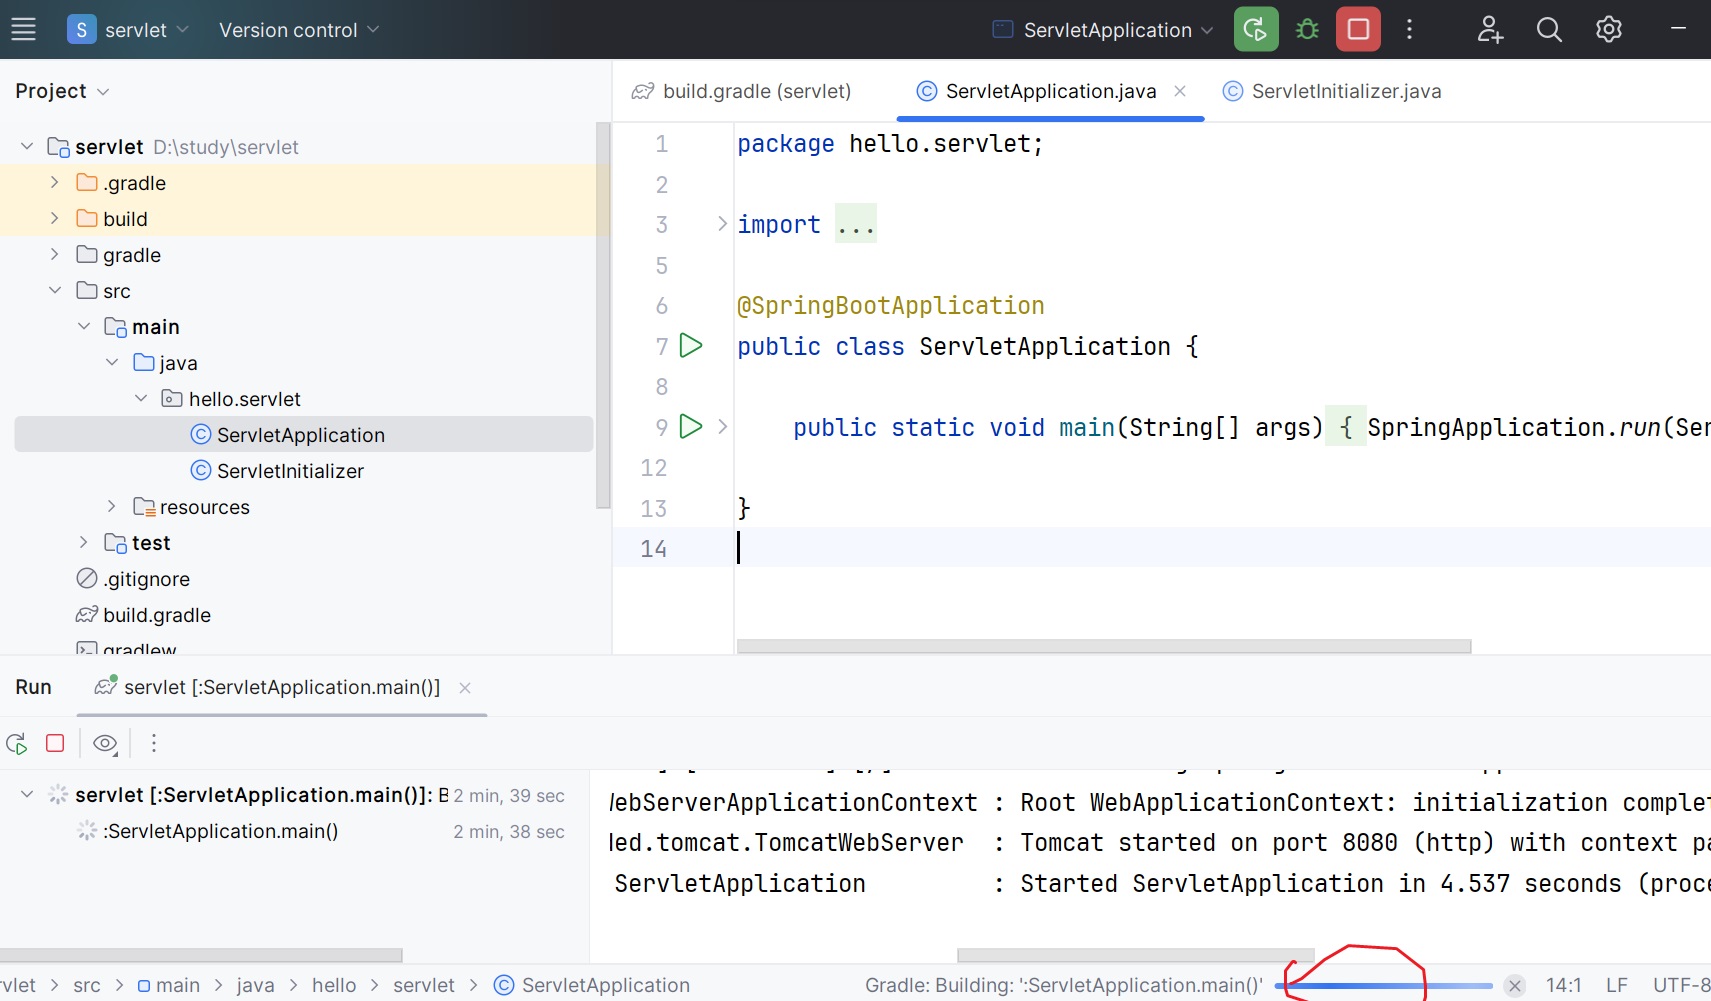Viewport: 1711px width, 1001px height.
Task: Stop process in the Run panel toolbar
Action: click(55, 743)
